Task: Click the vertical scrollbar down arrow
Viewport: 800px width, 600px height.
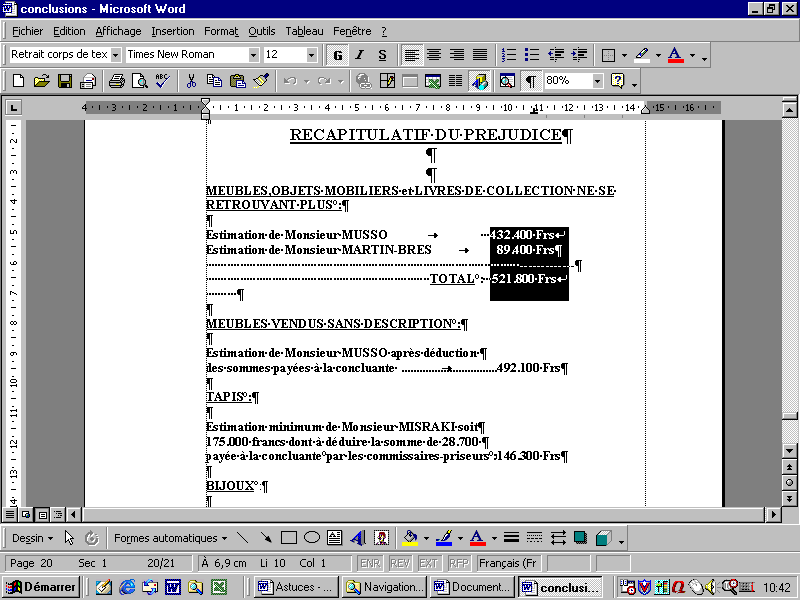Action: [x=790, y=450]
